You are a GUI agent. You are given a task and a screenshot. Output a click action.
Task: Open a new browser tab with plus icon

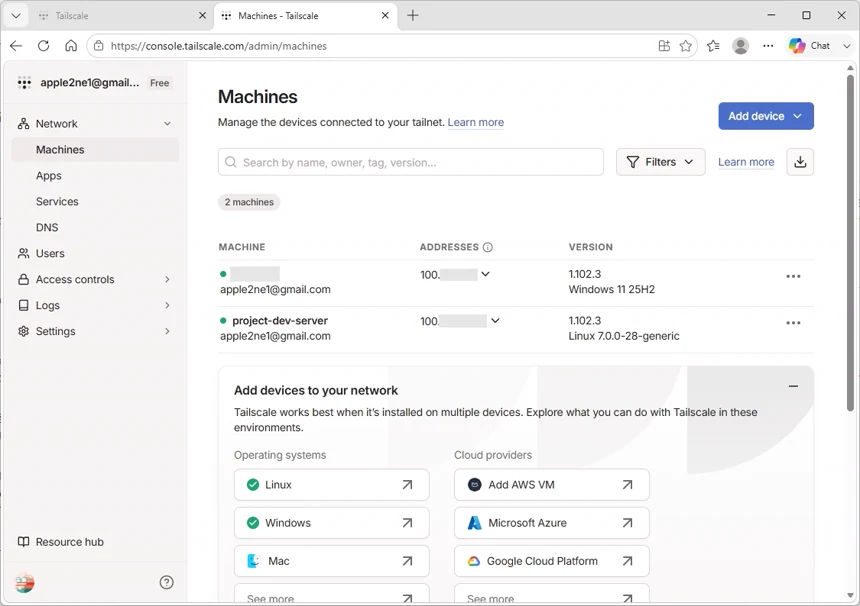point(412,15)
